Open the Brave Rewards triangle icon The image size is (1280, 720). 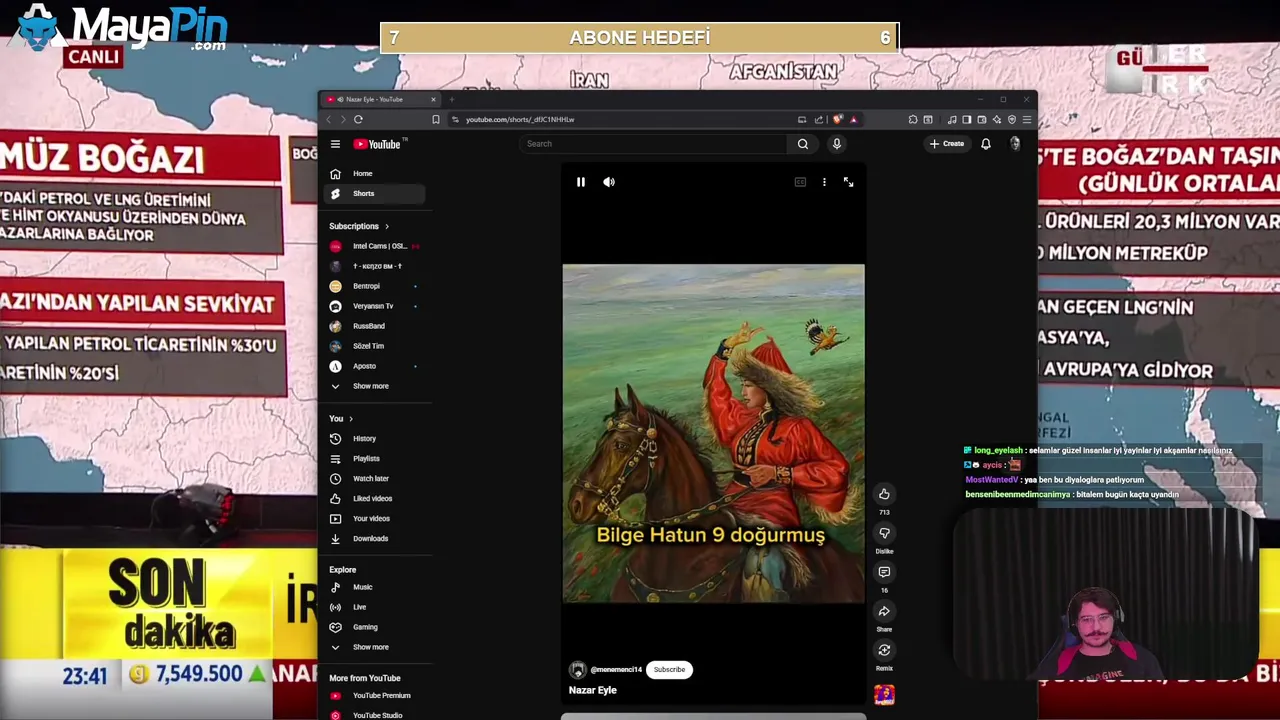853,120
